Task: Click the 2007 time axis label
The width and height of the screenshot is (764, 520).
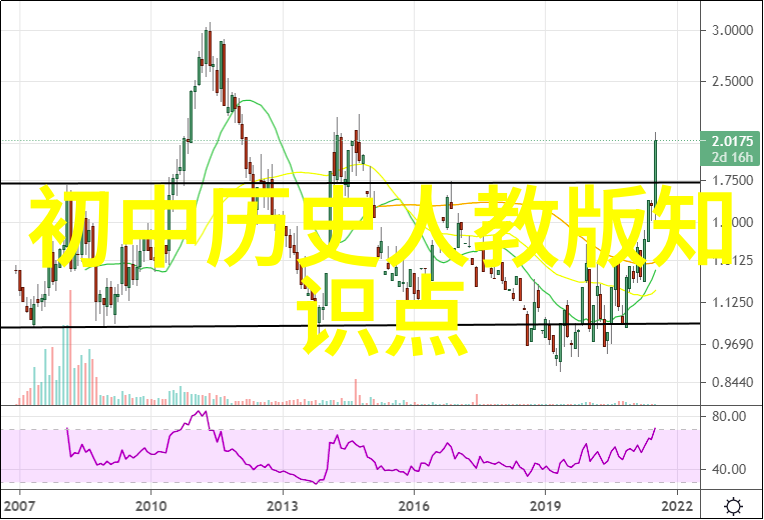Action: click(16, 505)
